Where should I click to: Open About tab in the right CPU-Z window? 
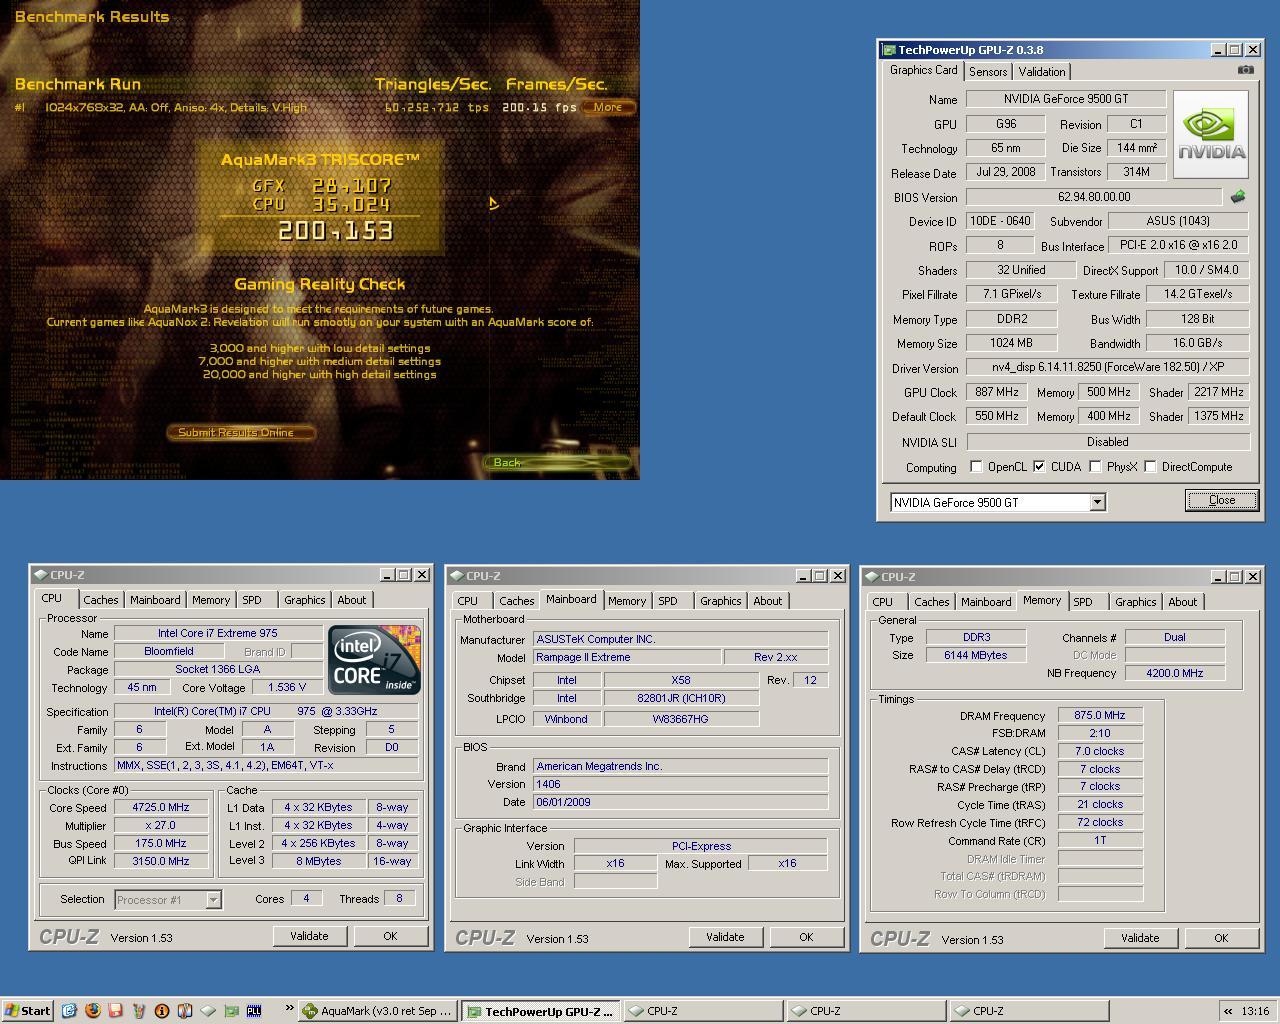coord(1183,602)
